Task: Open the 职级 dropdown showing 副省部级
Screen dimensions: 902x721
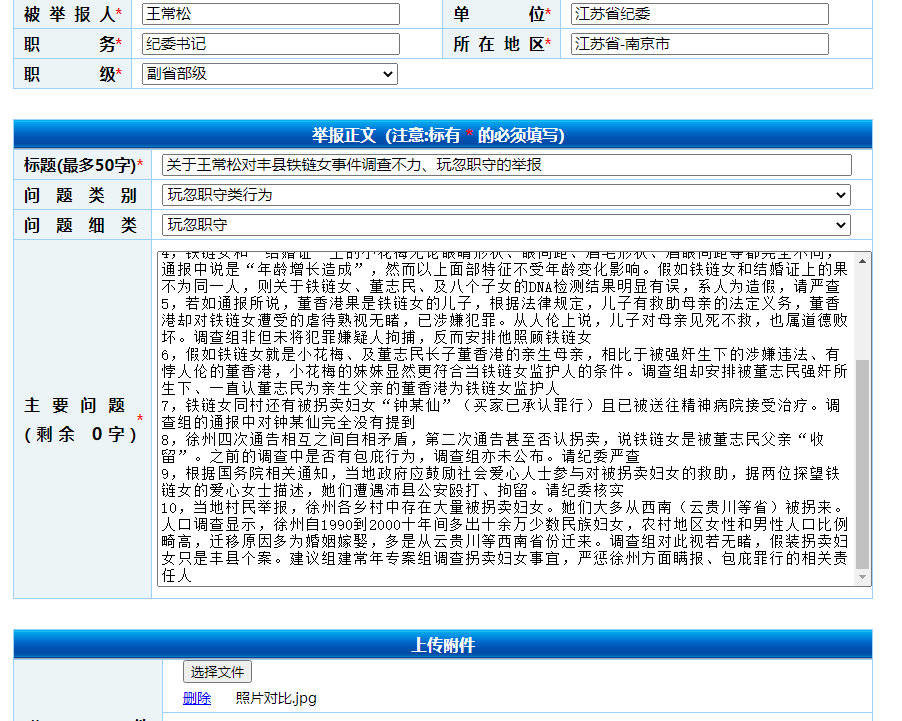Action: [x=270, y=74]
